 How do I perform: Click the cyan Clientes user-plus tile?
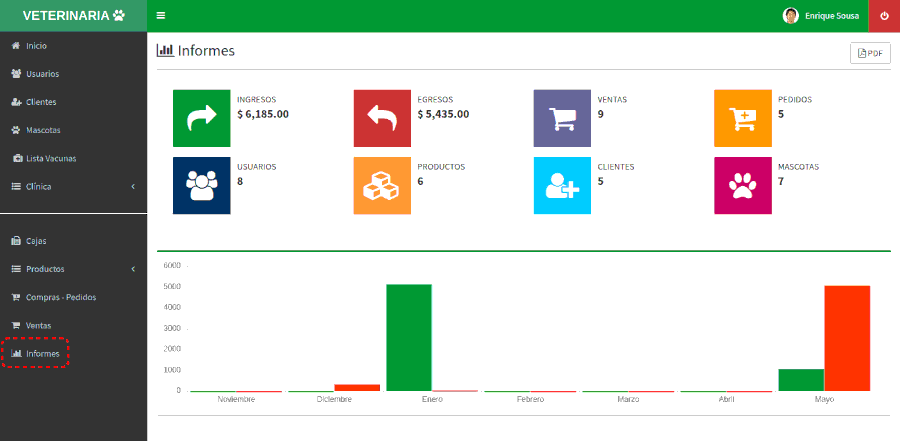coord(562,185)
